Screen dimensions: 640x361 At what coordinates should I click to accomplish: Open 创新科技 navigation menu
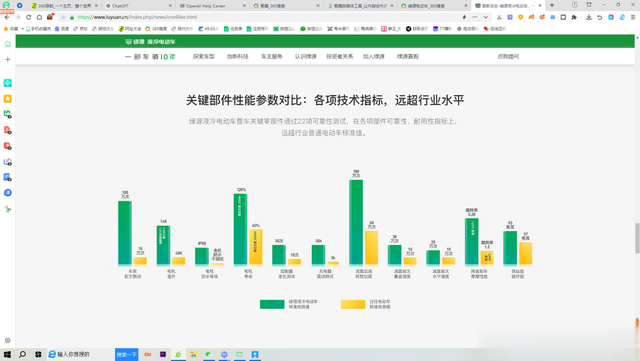(238, 56)
